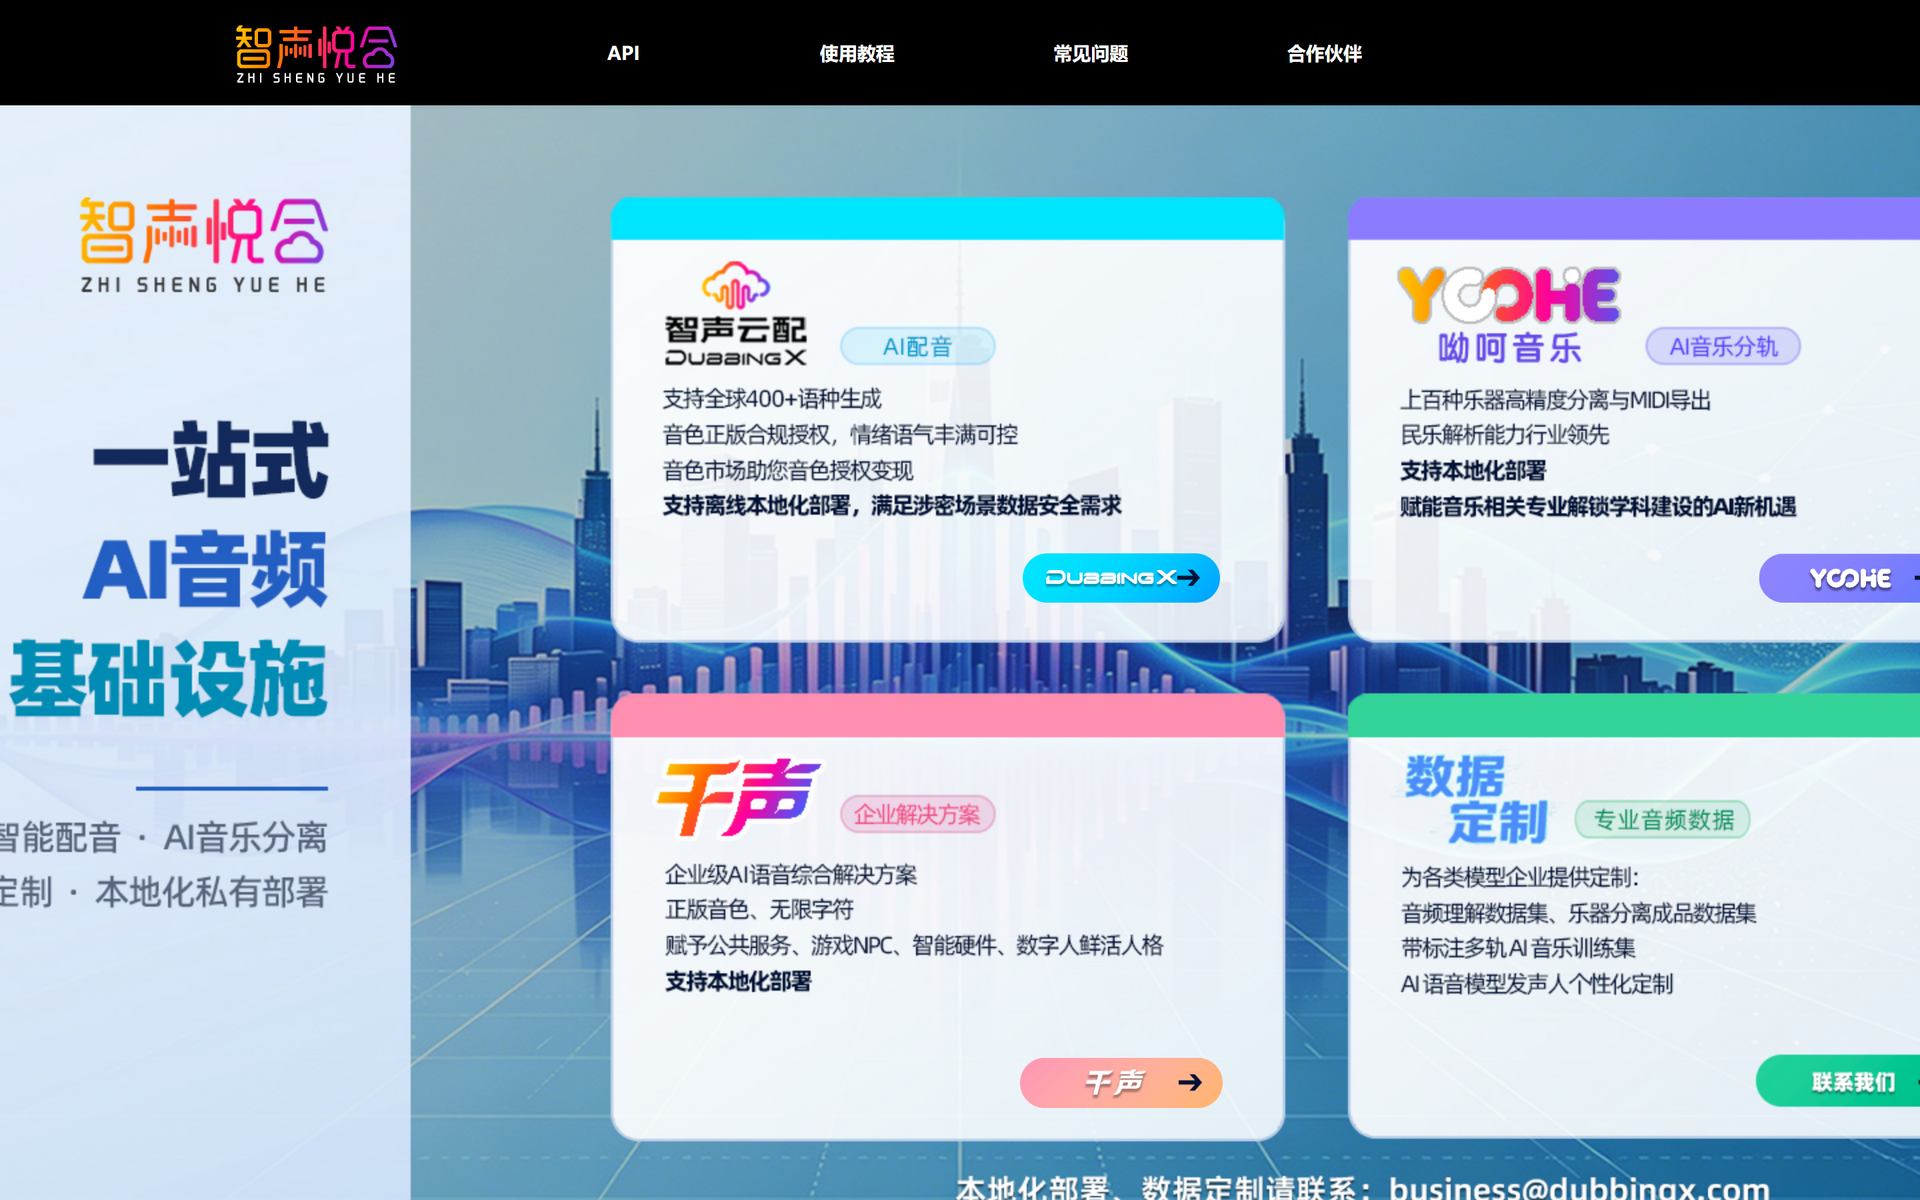Click the AI音频 heading text
This screenshot has width=1920, height=1200.
click(x=205, y=569)
